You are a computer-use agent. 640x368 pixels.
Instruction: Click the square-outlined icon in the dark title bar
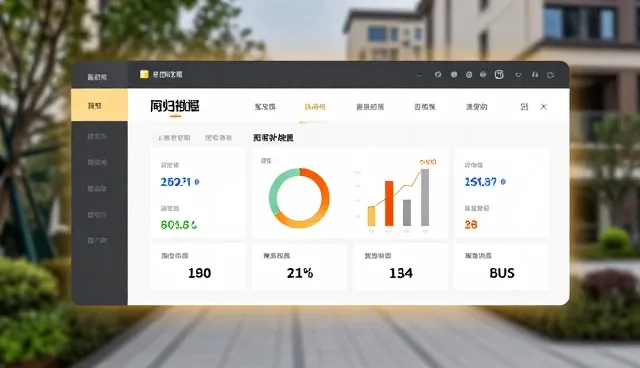499,74
